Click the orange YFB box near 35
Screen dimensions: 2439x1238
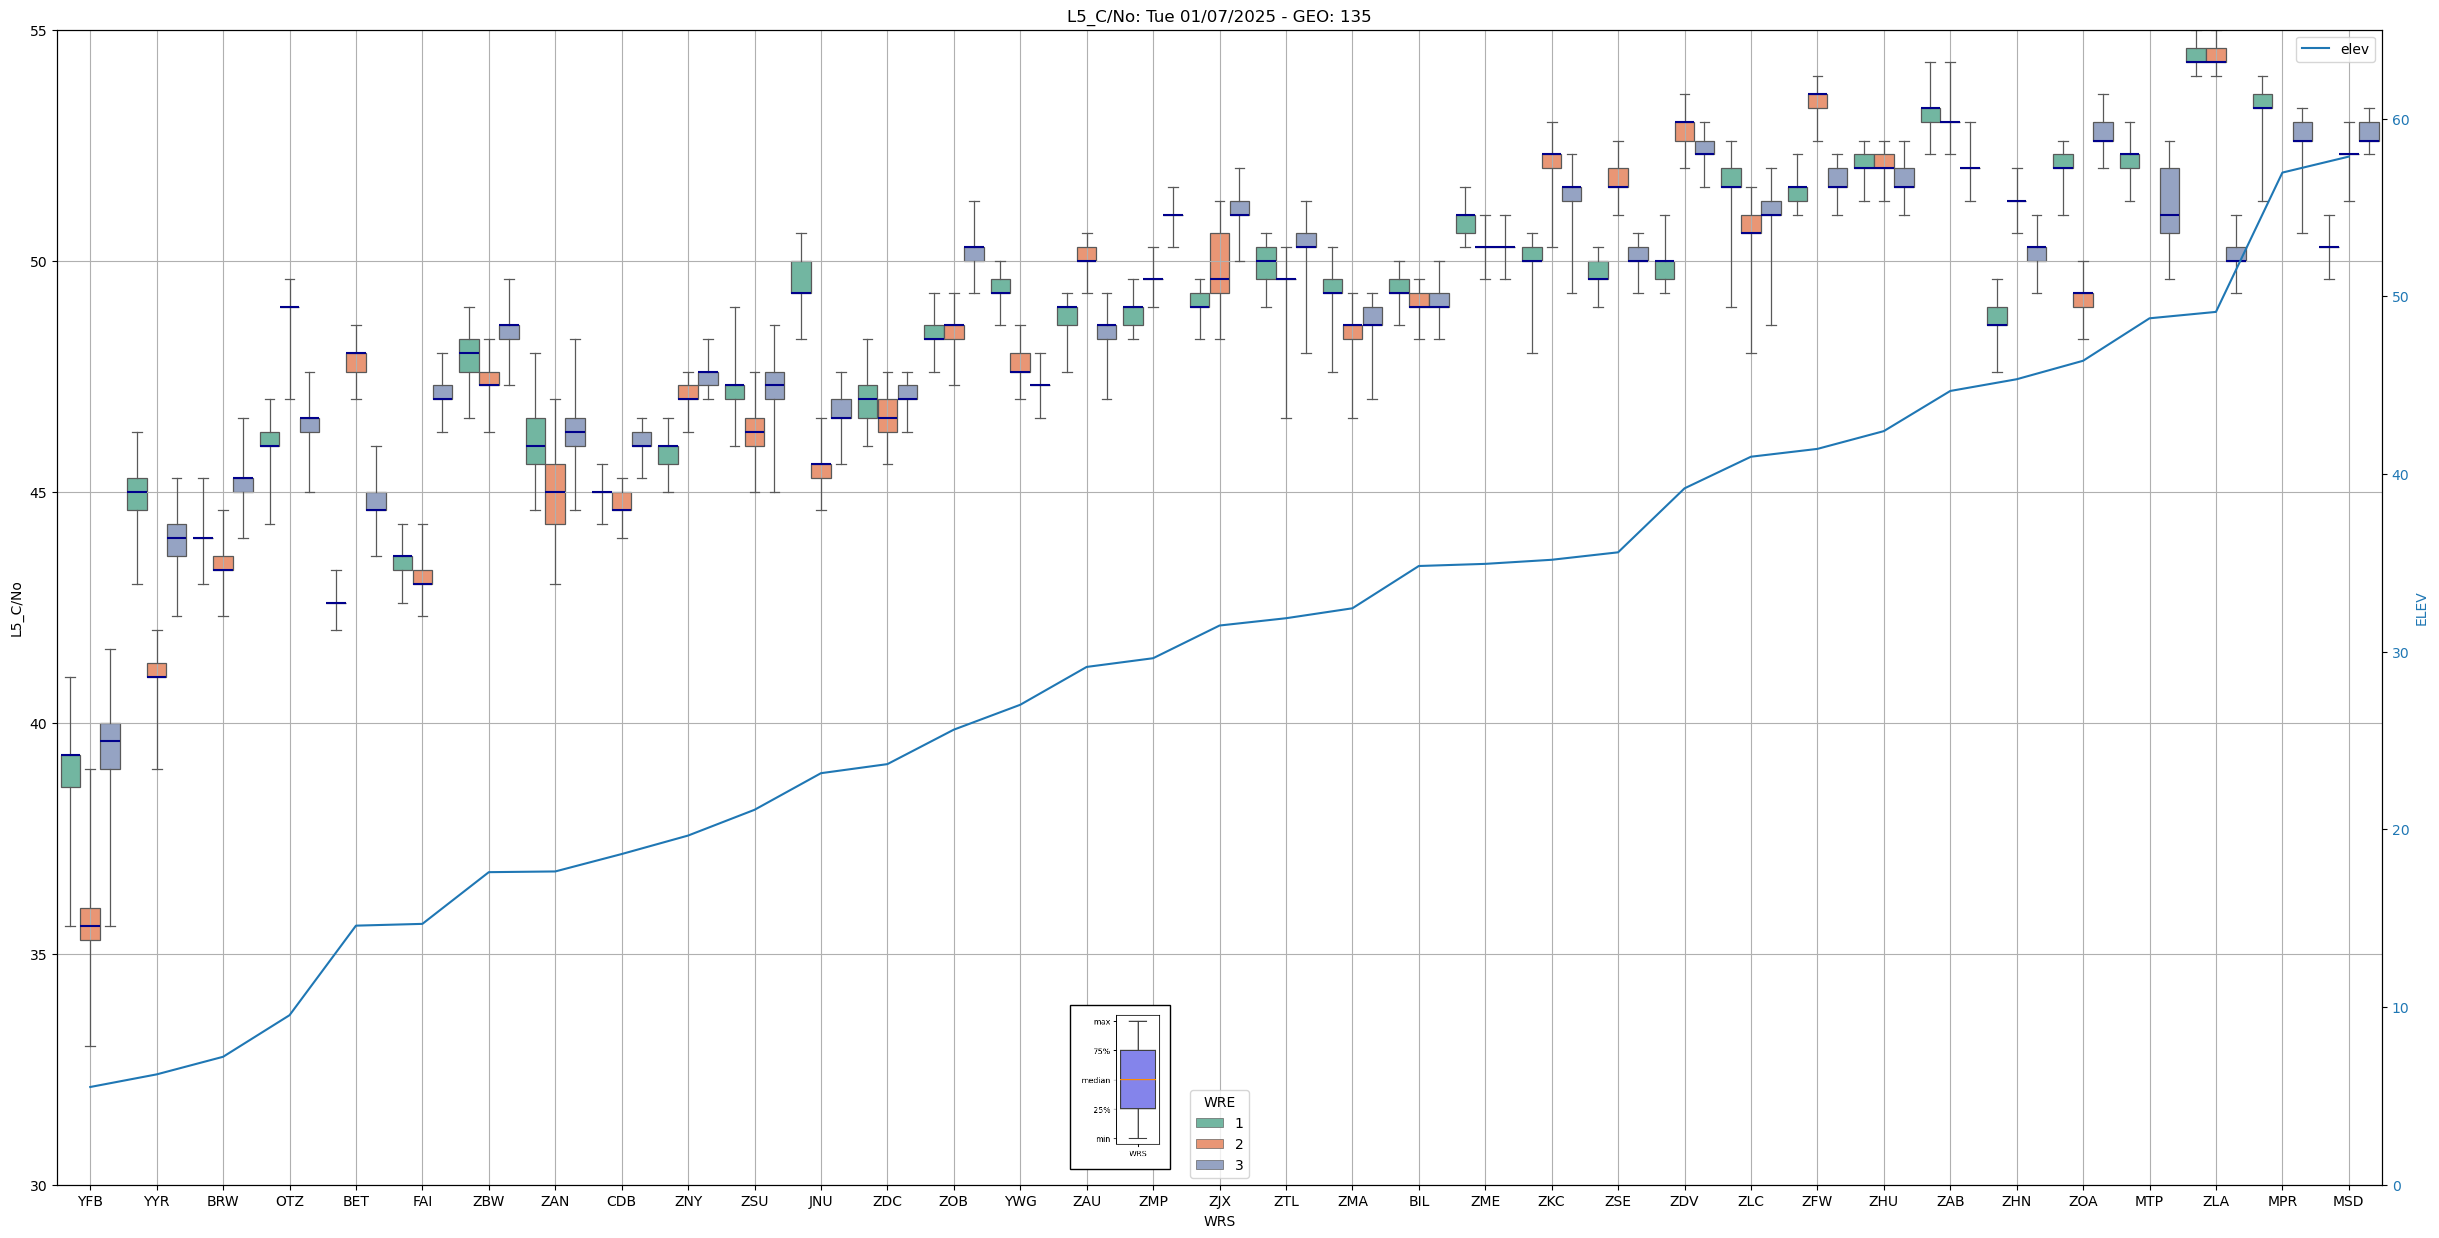click(x=90, y=924)
